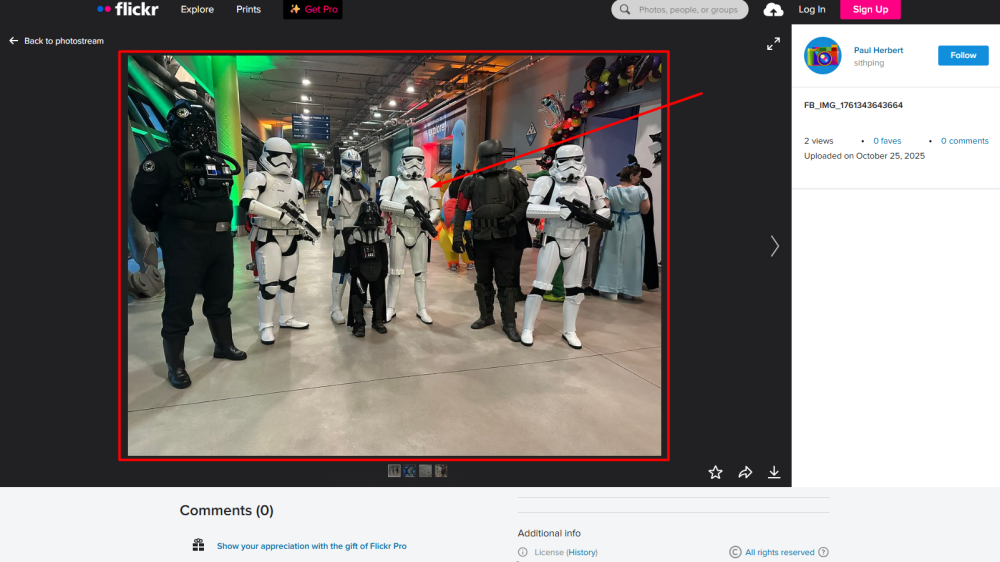Download the photo with download icon
The width and height of the screenshot is (1000, 562).
pos(774,472)
